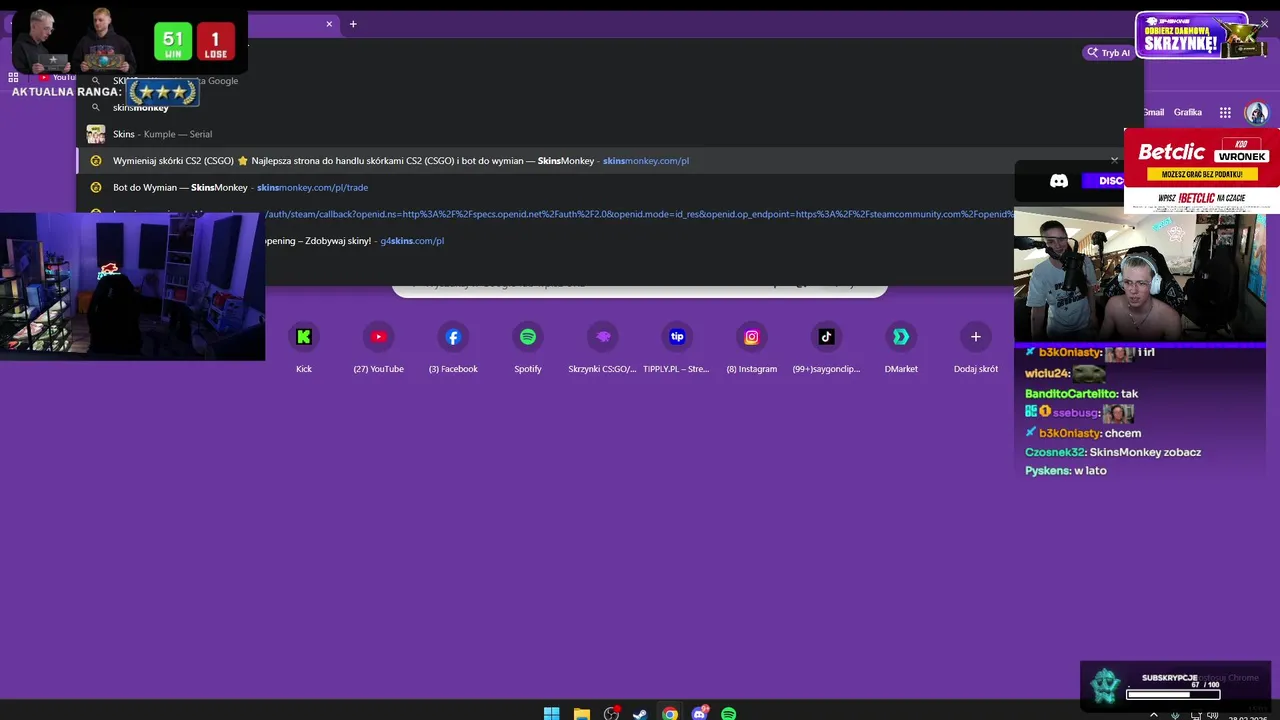This screenshot has height=720, width=1280.
Task: Open Spotify from the taskbar
Action: tap(729, 713)
